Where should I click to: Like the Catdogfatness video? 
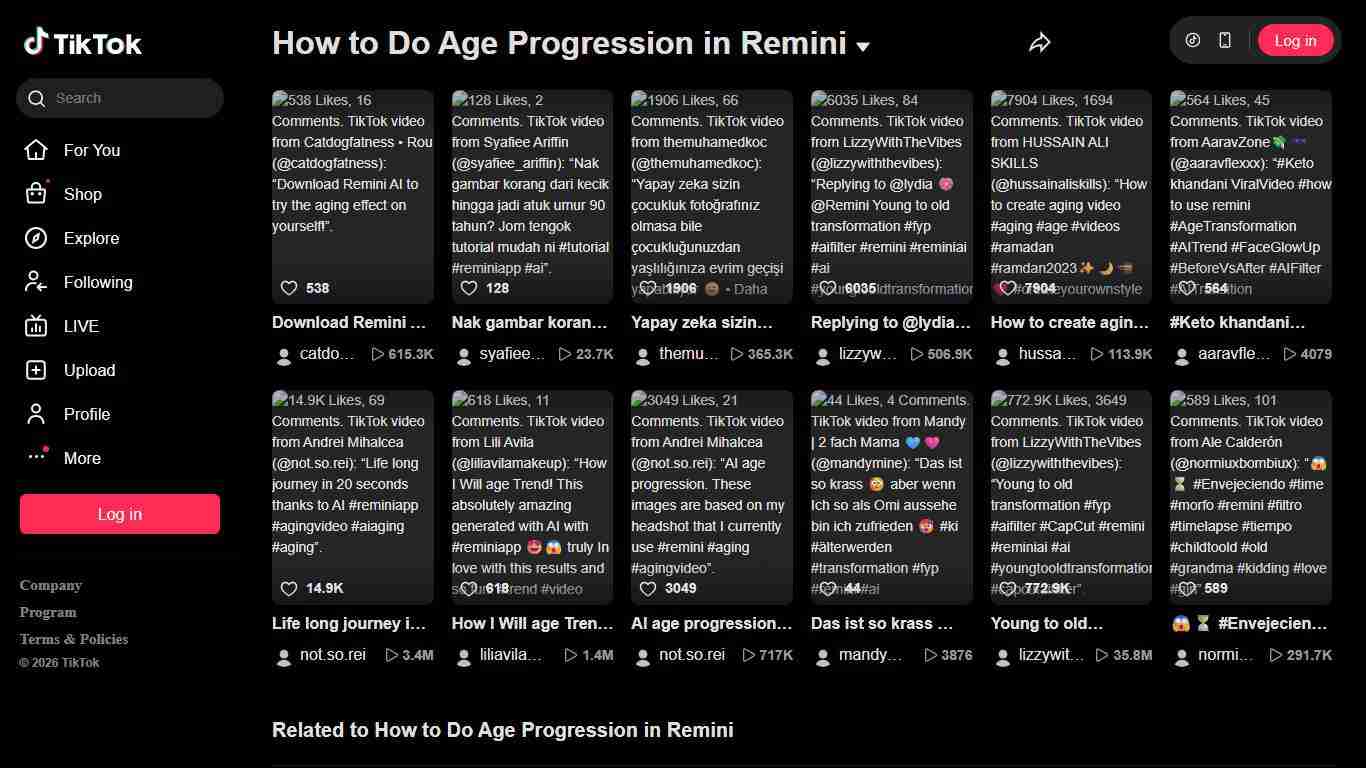289,288
